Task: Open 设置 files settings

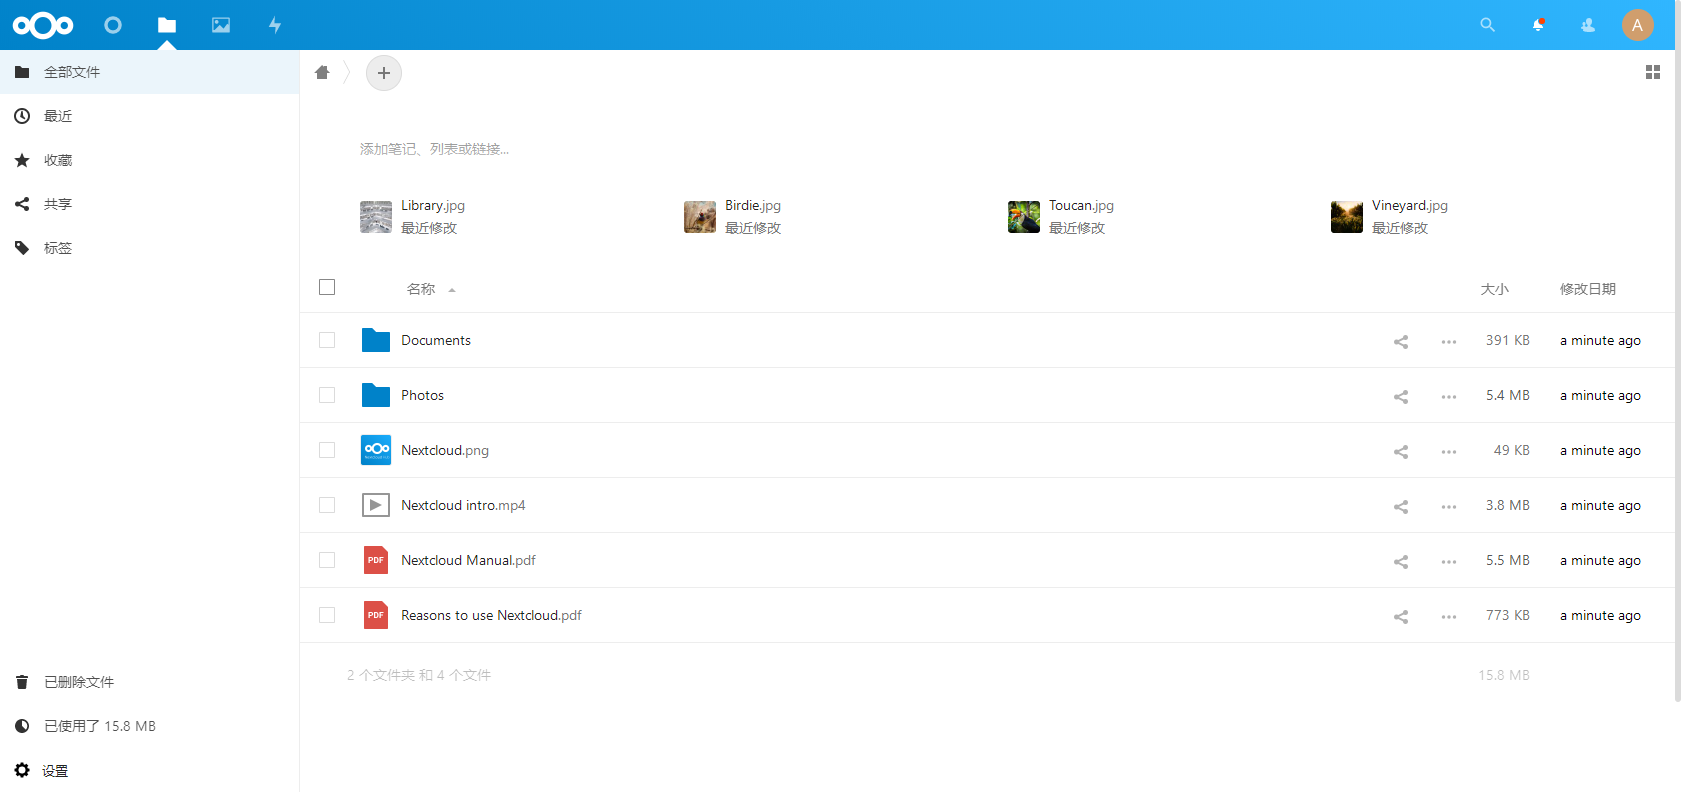Action: click(150, 771)
